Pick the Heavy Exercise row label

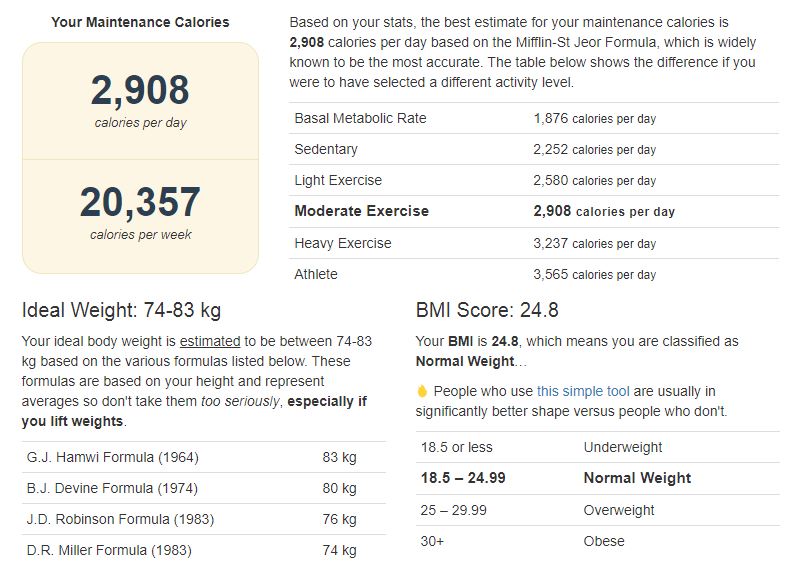pos(343,243)
